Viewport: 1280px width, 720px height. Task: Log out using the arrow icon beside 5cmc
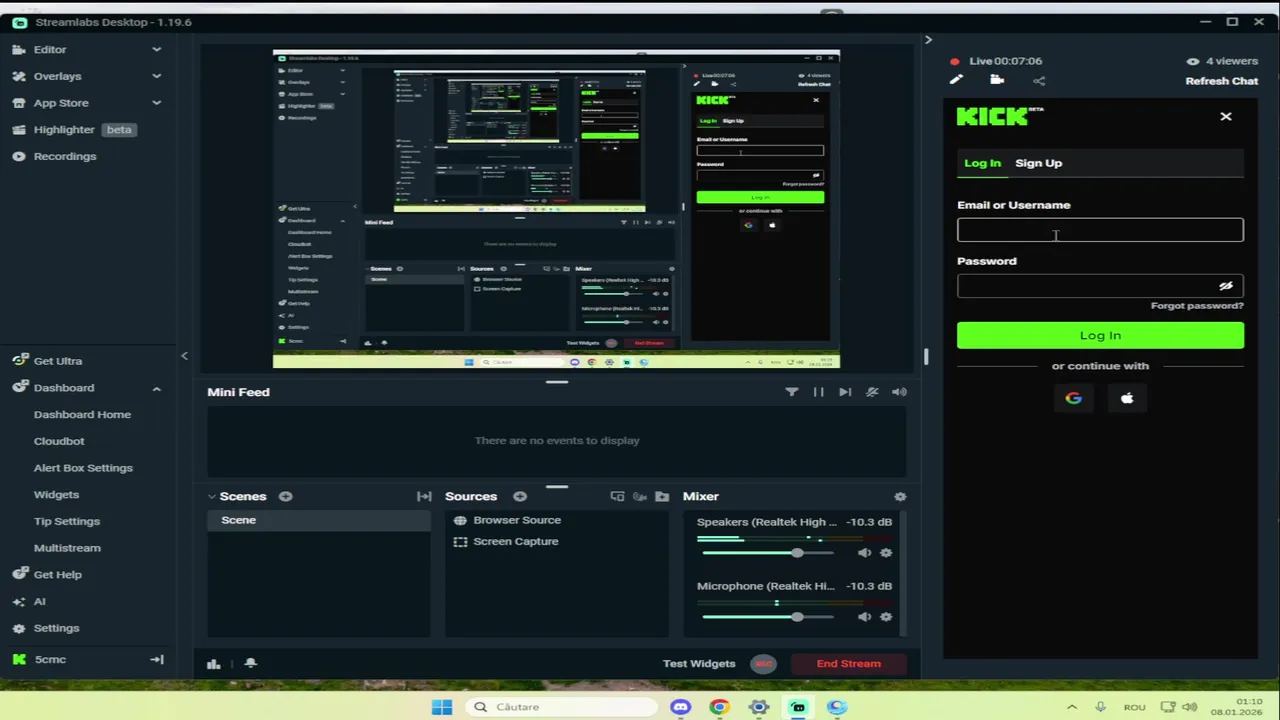tap(157, 660)
